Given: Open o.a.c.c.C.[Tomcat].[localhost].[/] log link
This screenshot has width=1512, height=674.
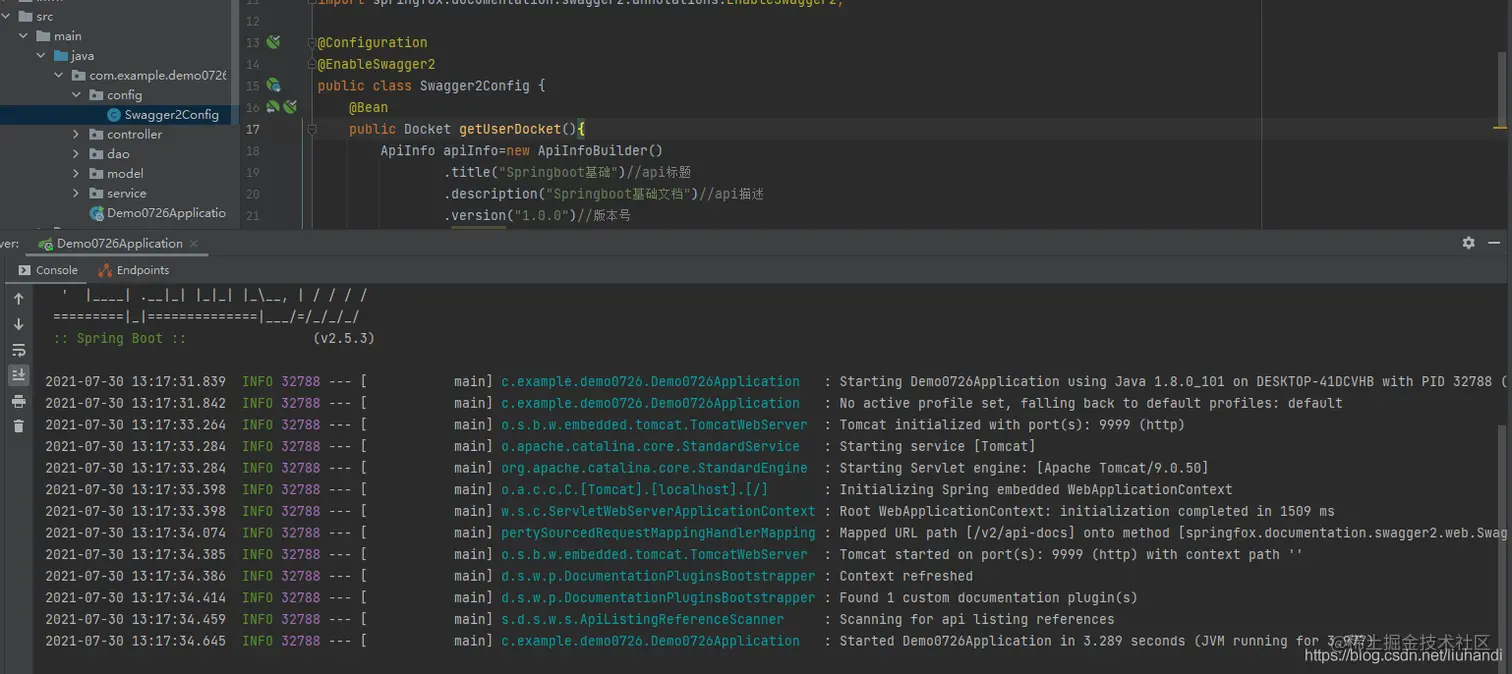Looking at the screenshot, I should point(634,490).
